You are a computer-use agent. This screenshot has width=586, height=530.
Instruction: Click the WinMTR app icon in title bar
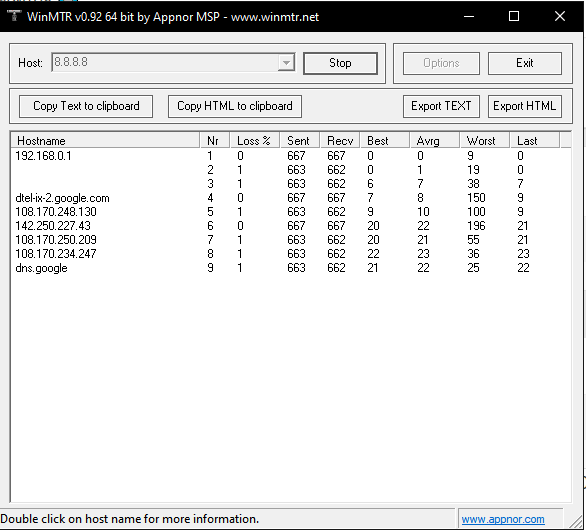point(14,16)
